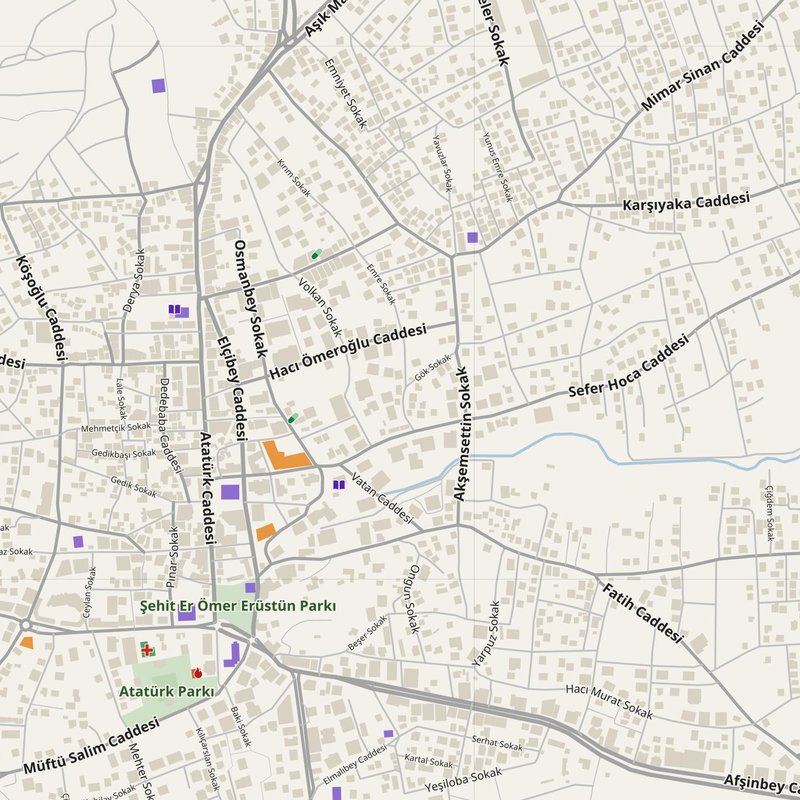Select the purple building between Atatürk and Elçibey Caddesi
Screen dimensions: 800x800
click(x=230, y=492)
